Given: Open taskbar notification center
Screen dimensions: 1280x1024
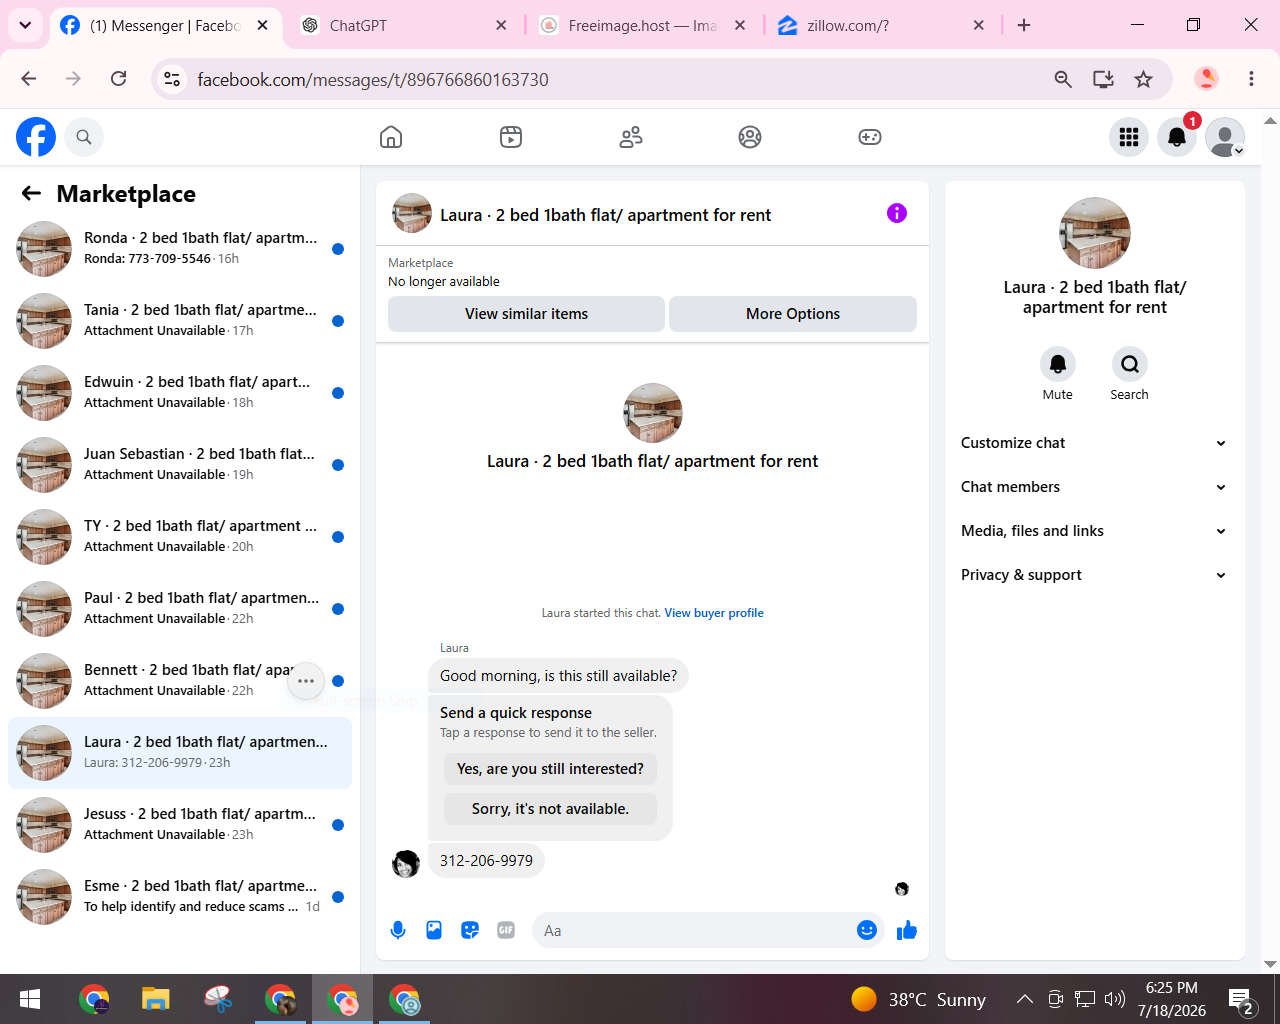Looking at the screenshot, I should (1242, 1000).
